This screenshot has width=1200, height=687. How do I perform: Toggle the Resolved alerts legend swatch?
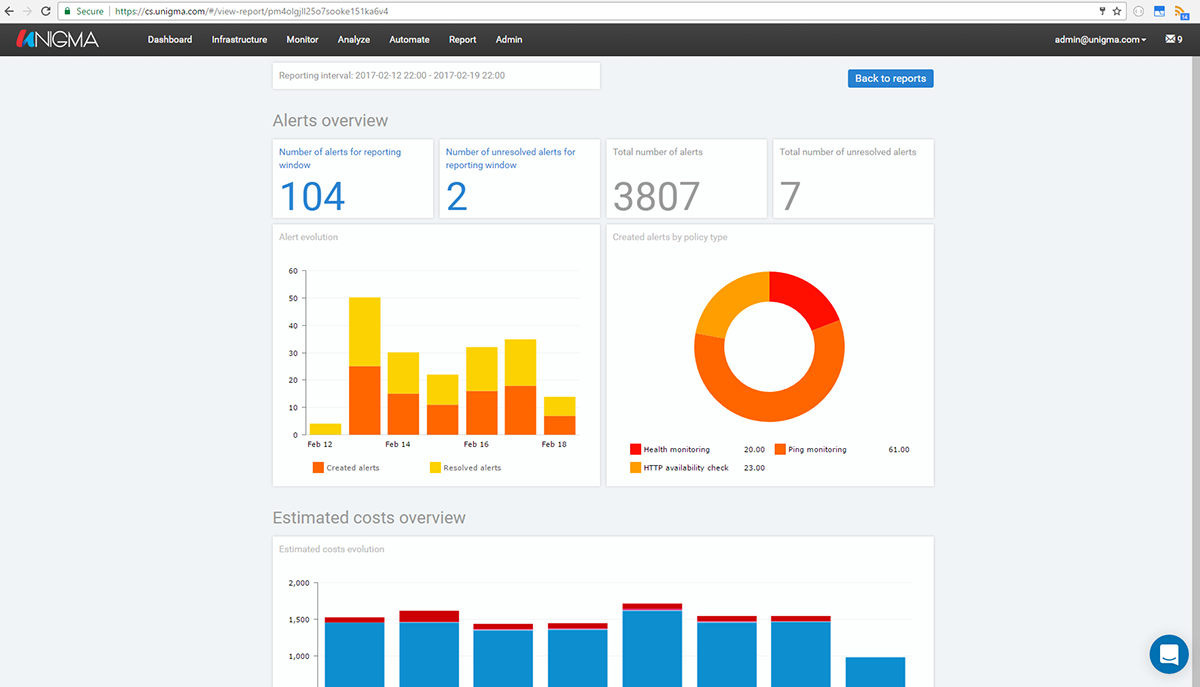[x=435, y=467]
